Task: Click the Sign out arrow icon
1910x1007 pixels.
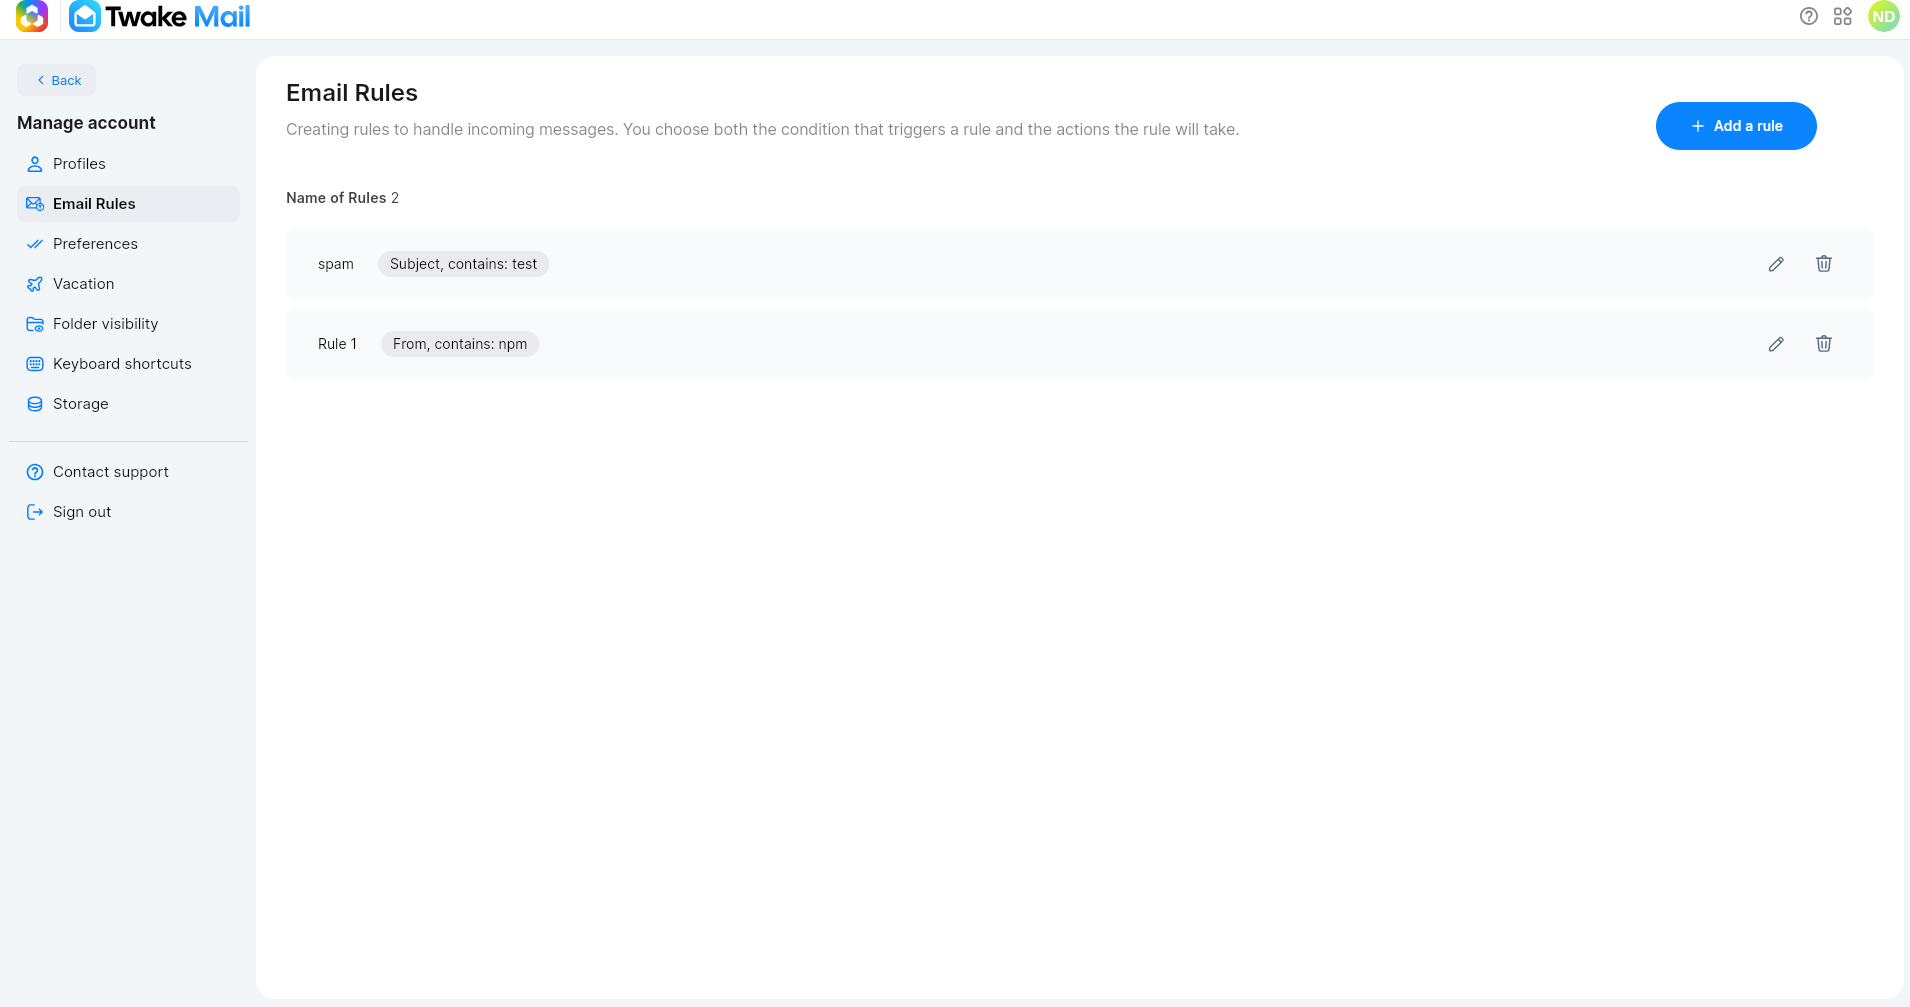Action: pos(35,512)
